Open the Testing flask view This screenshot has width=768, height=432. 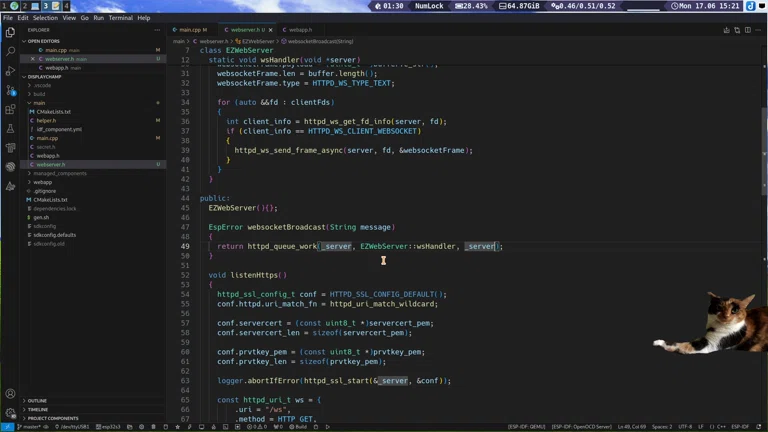coord(10,128)
